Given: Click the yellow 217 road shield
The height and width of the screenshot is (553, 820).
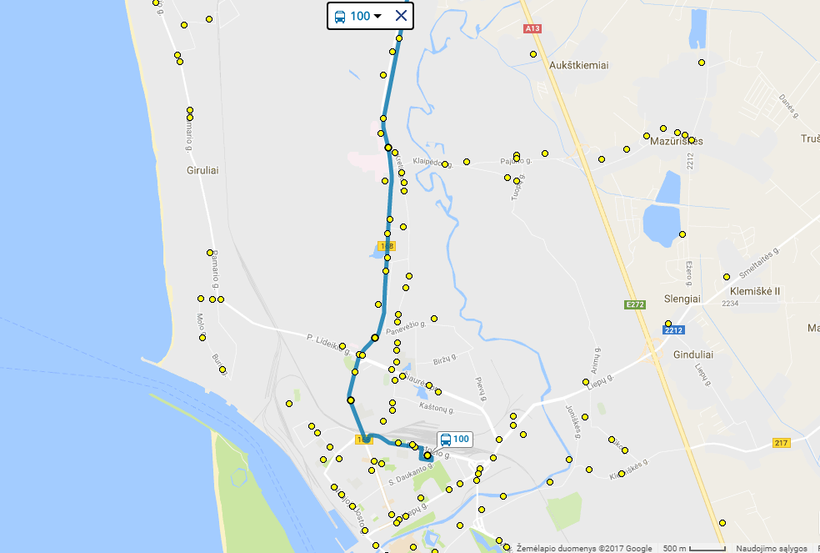Looking at the screenshot, I should pos(781,443).
